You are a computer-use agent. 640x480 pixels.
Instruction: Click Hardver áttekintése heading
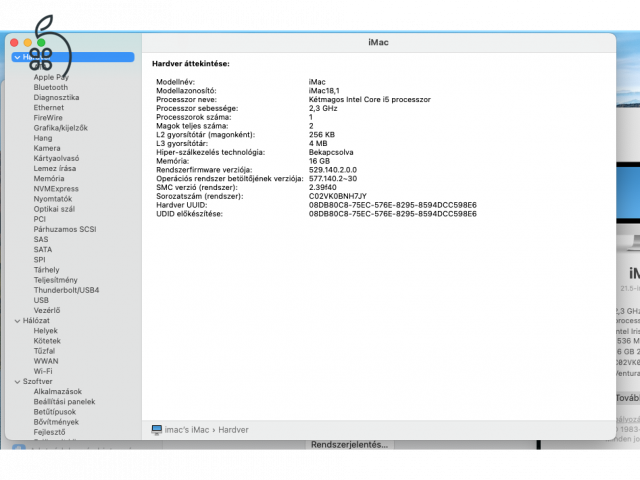coord(191,64)
